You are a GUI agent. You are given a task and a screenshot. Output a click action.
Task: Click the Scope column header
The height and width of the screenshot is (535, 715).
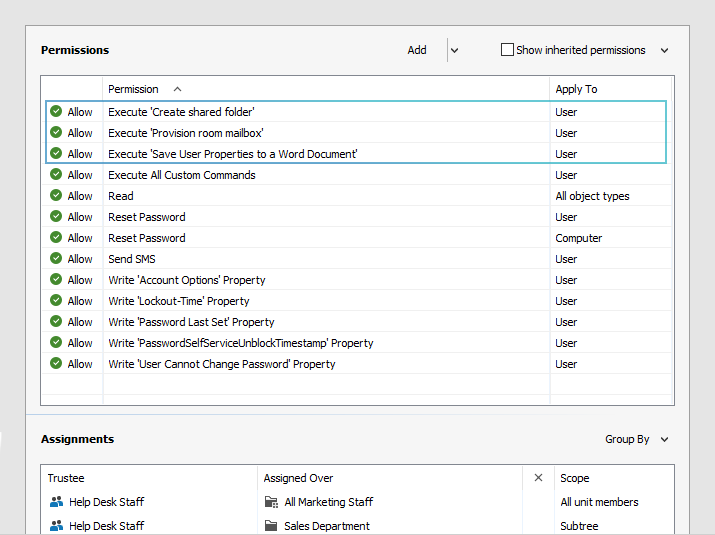(x=575, y=478)
